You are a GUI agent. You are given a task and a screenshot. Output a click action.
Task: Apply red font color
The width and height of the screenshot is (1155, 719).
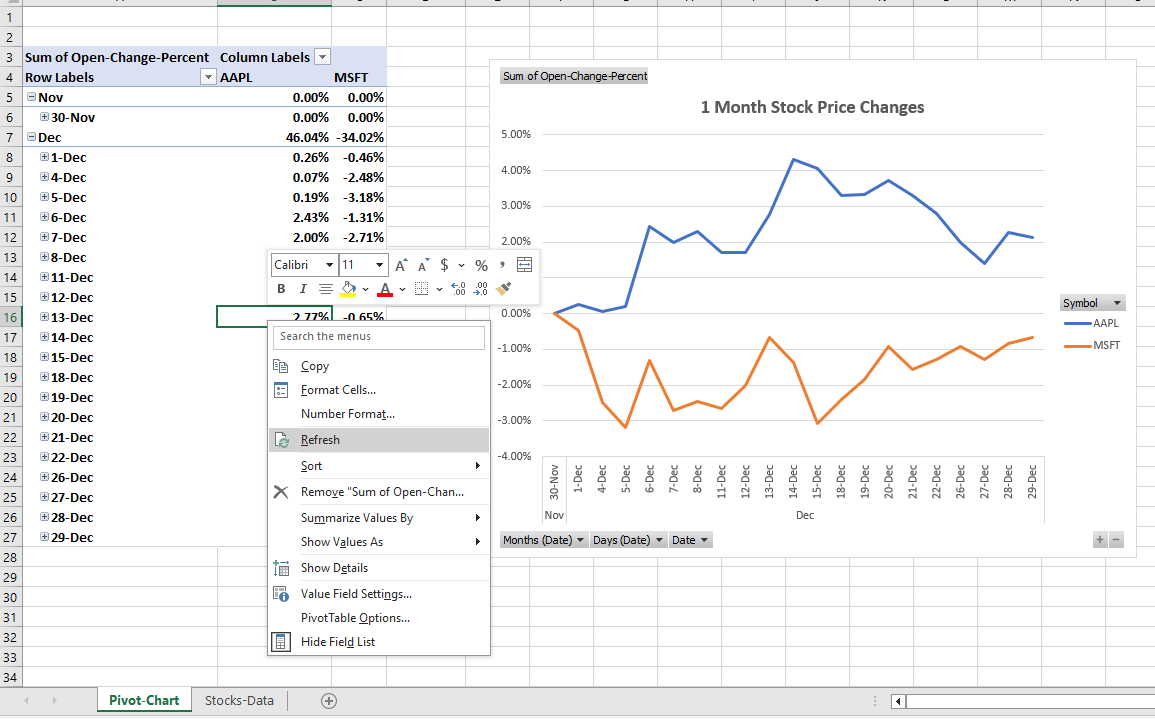pos(385,289)
